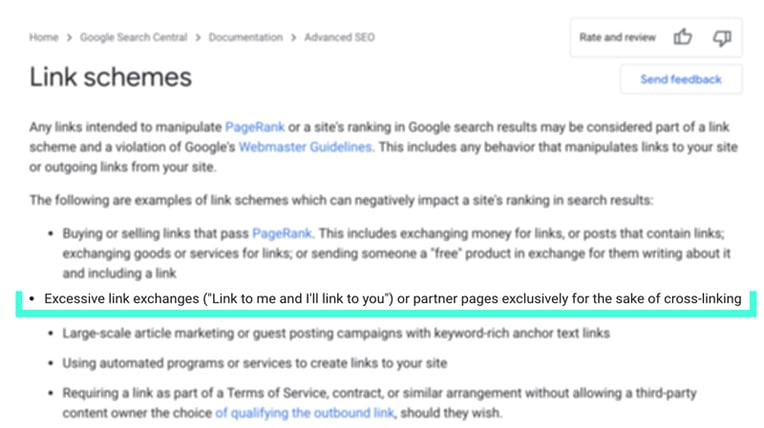The width and height of the screenshot is (764, 428).
Task: Click the Large-scale article marketing bullet text
Action: [x=336, y=333]
